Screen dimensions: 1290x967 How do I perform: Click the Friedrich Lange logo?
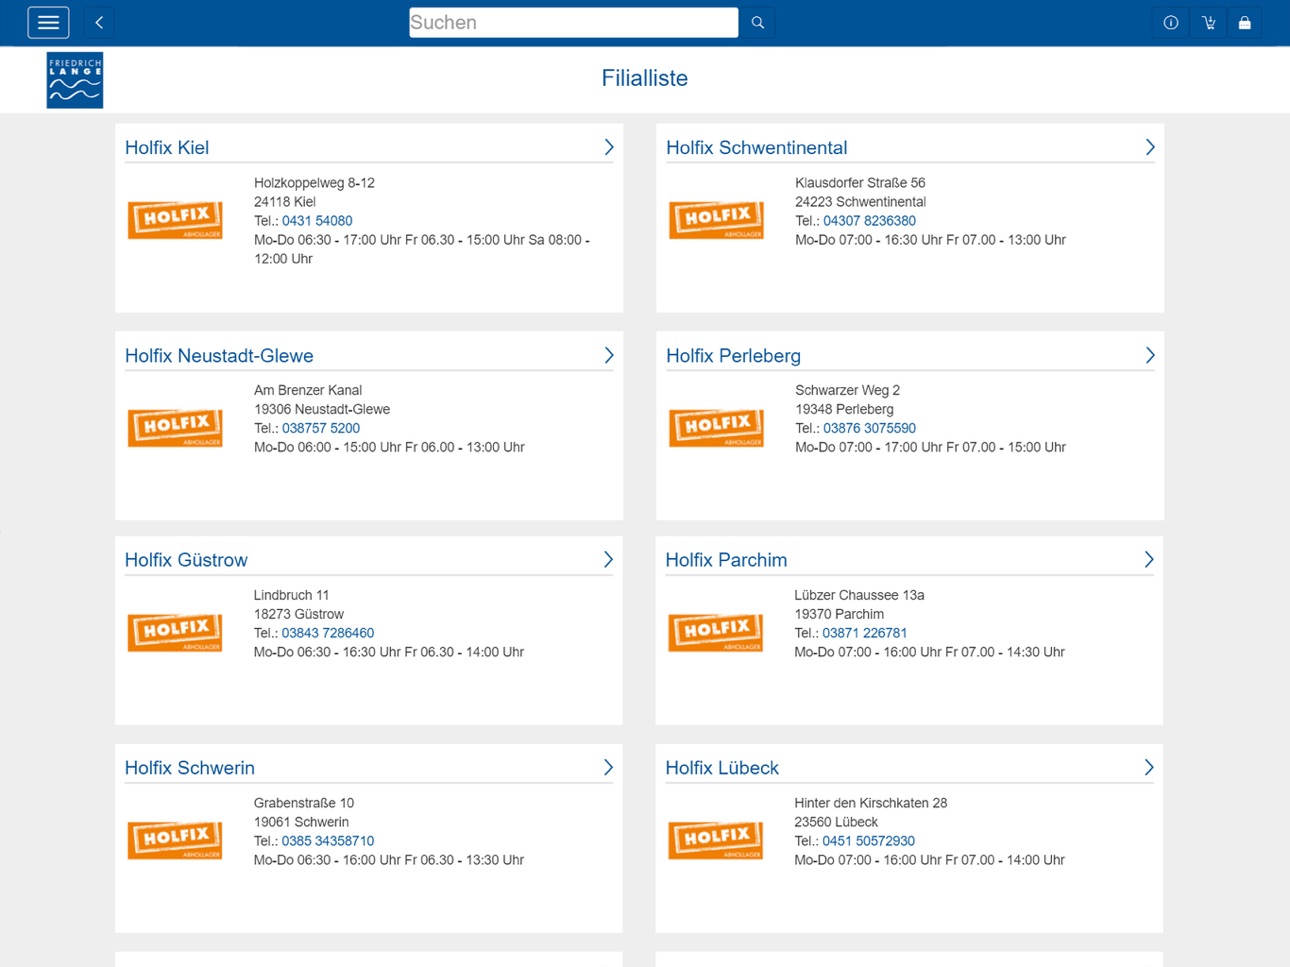pos(75,80)
